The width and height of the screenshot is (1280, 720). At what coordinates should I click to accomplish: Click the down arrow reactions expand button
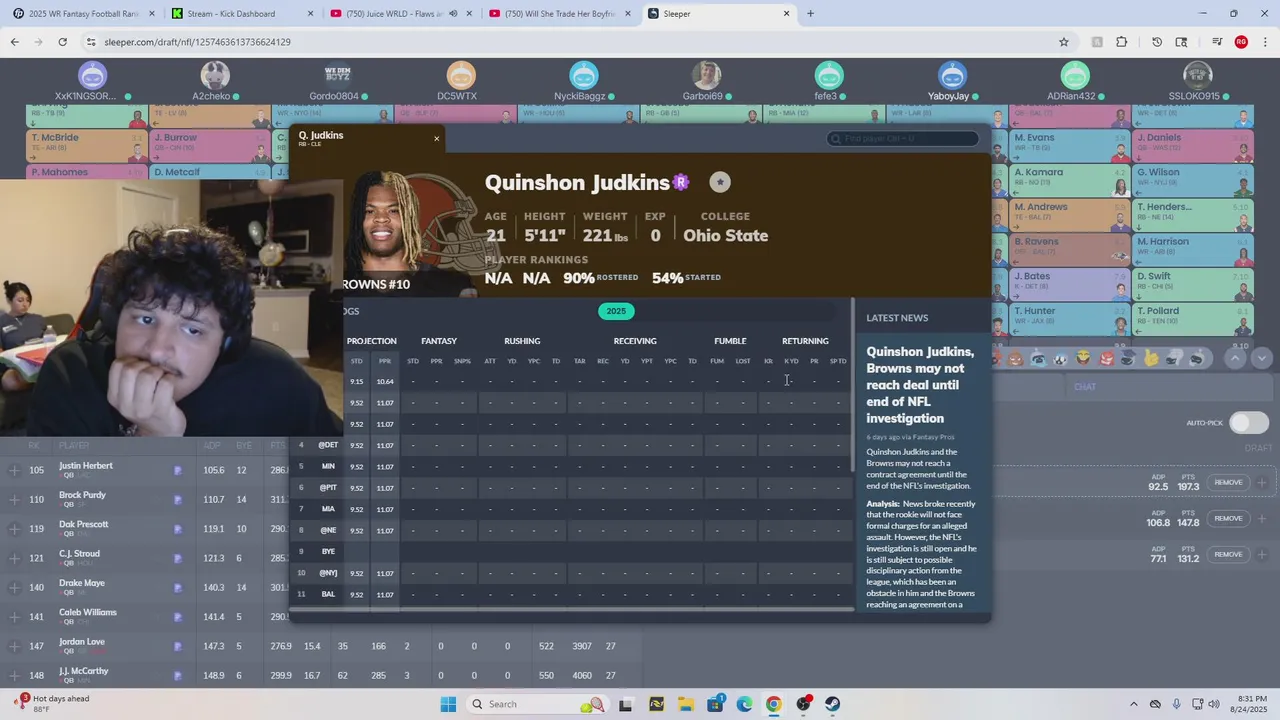tap(1262, 358)
